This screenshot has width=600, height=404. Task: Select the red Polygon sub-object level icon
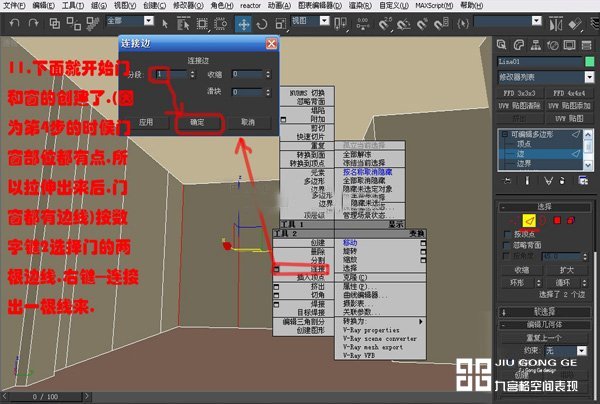(x=557, y=220)
